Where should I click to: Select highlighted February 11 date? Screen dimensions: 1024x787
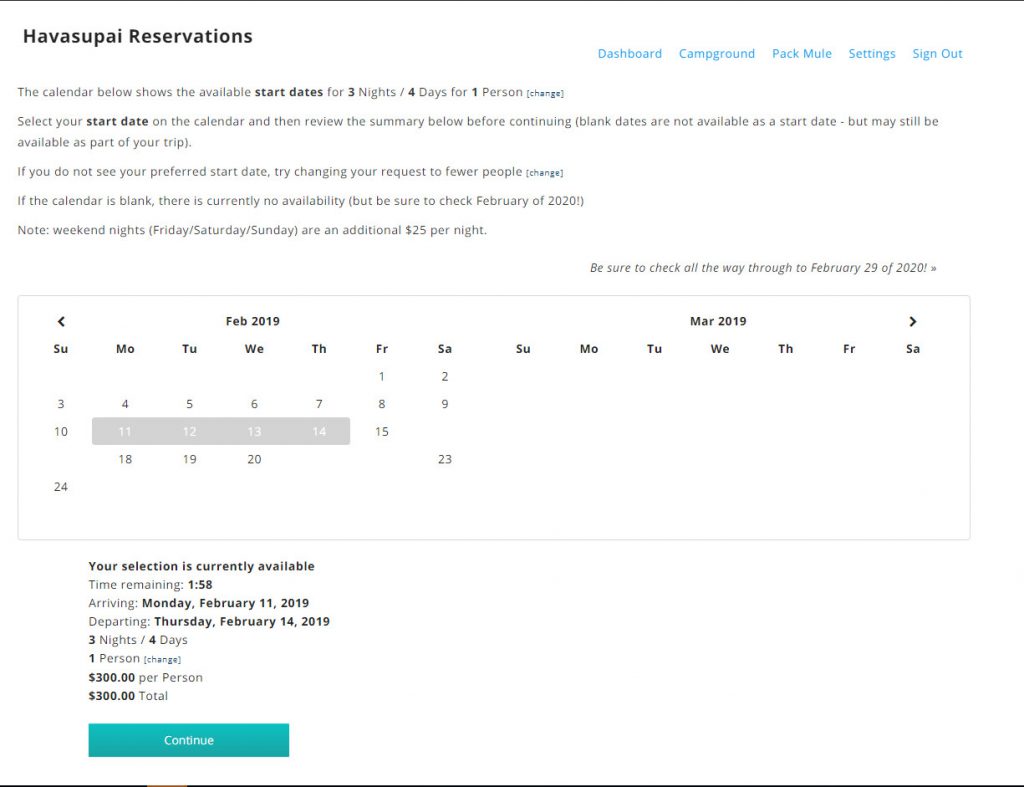pos(125,431)
